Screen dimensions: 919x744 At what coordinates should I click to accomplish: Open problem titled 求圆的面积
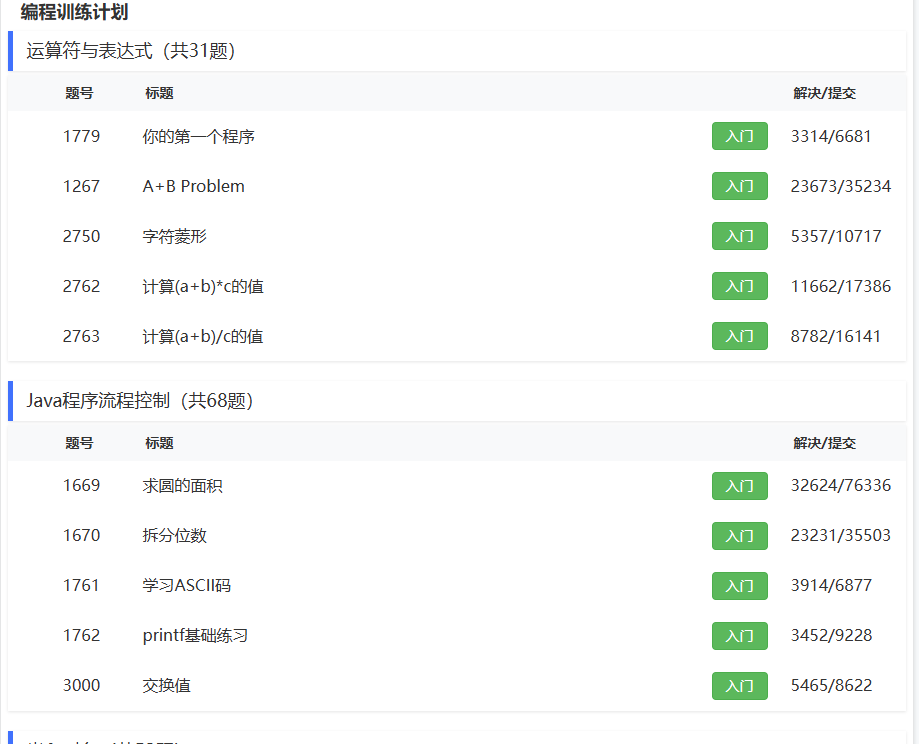182,485
